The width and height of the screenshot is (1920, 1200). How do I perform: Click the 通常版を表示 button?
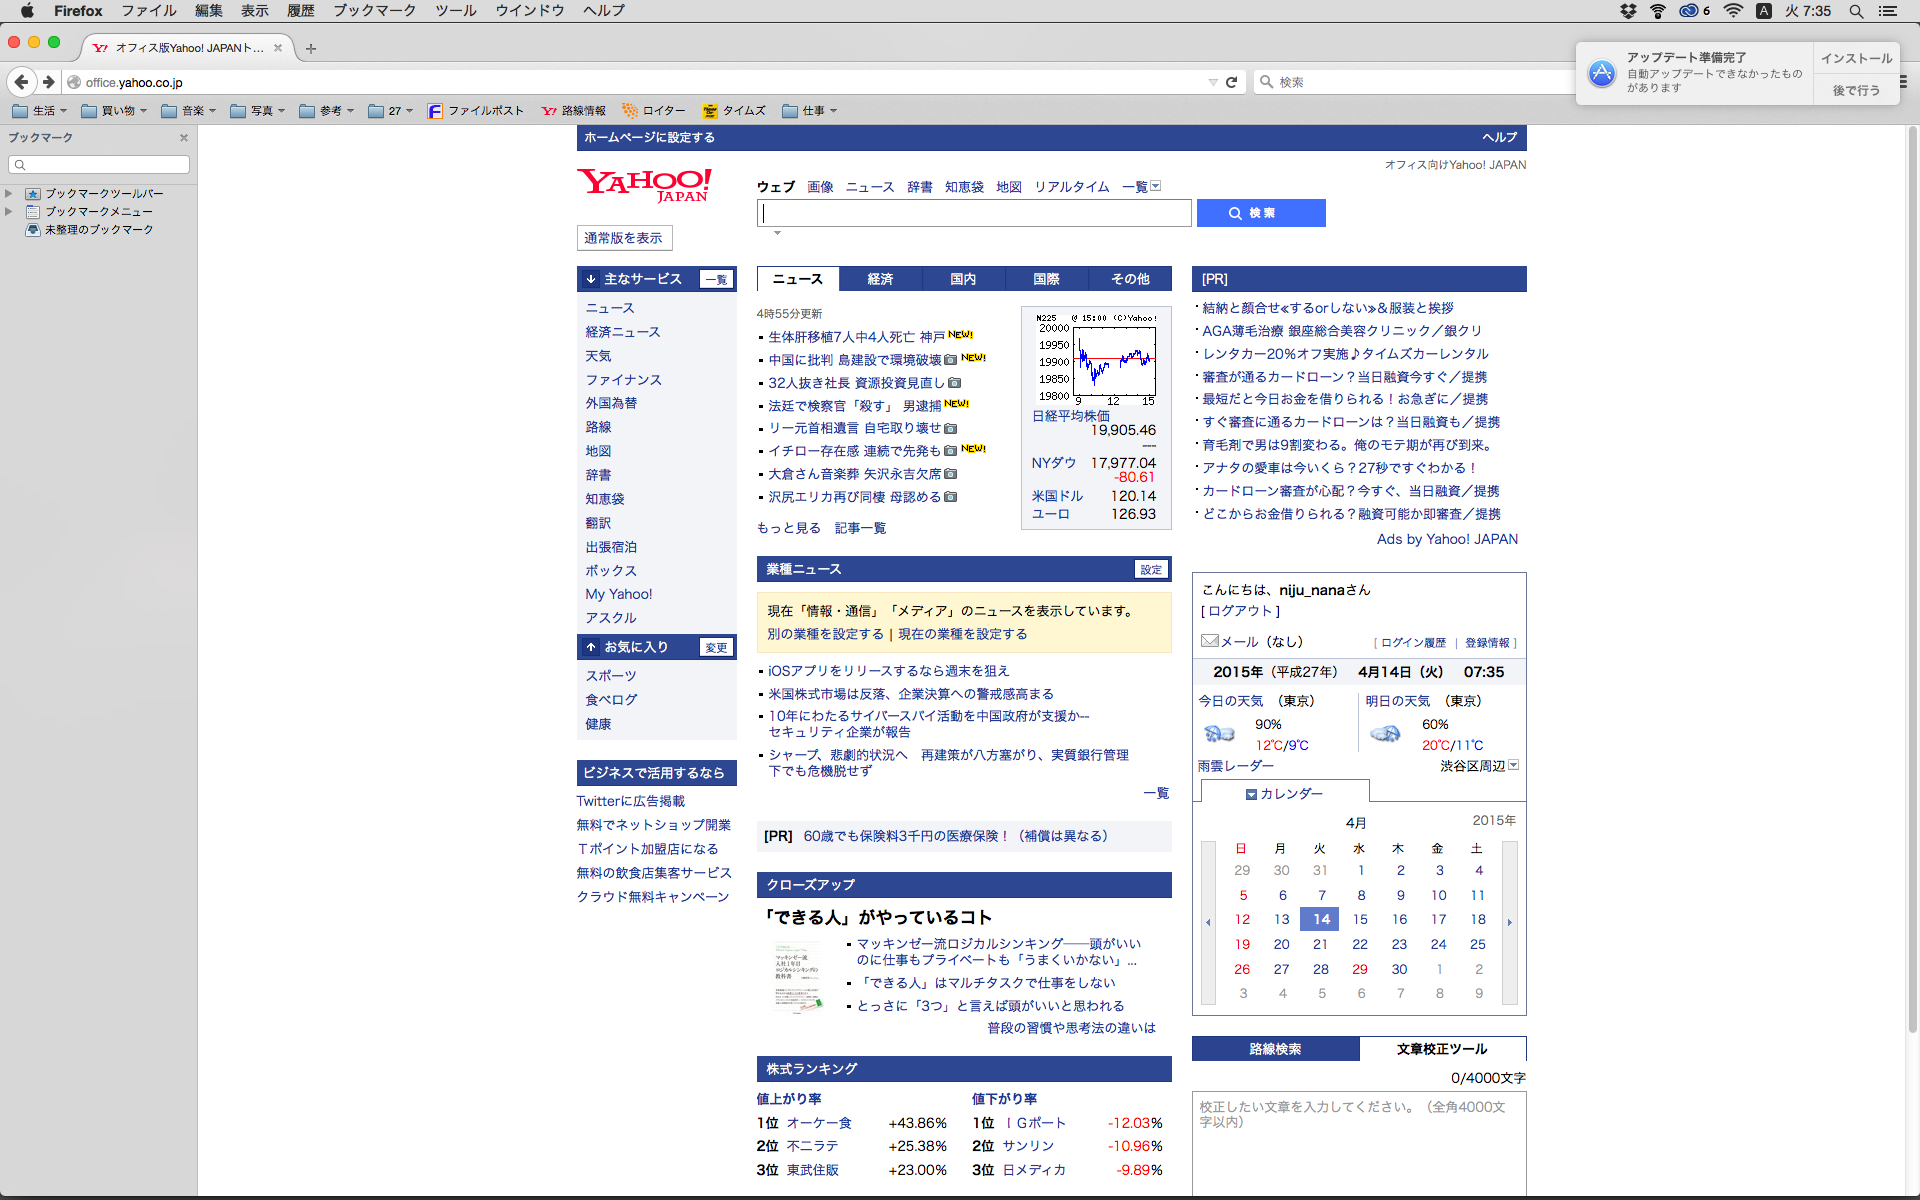623,238
